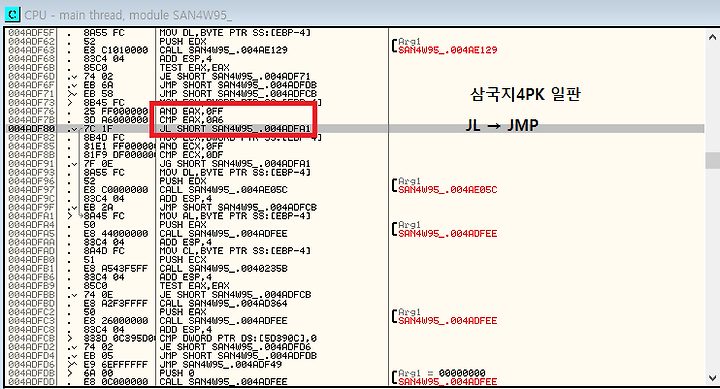720x389 pixels.
Task: Click hex bytes E8 A543F5FF
Action: [116, 268]
